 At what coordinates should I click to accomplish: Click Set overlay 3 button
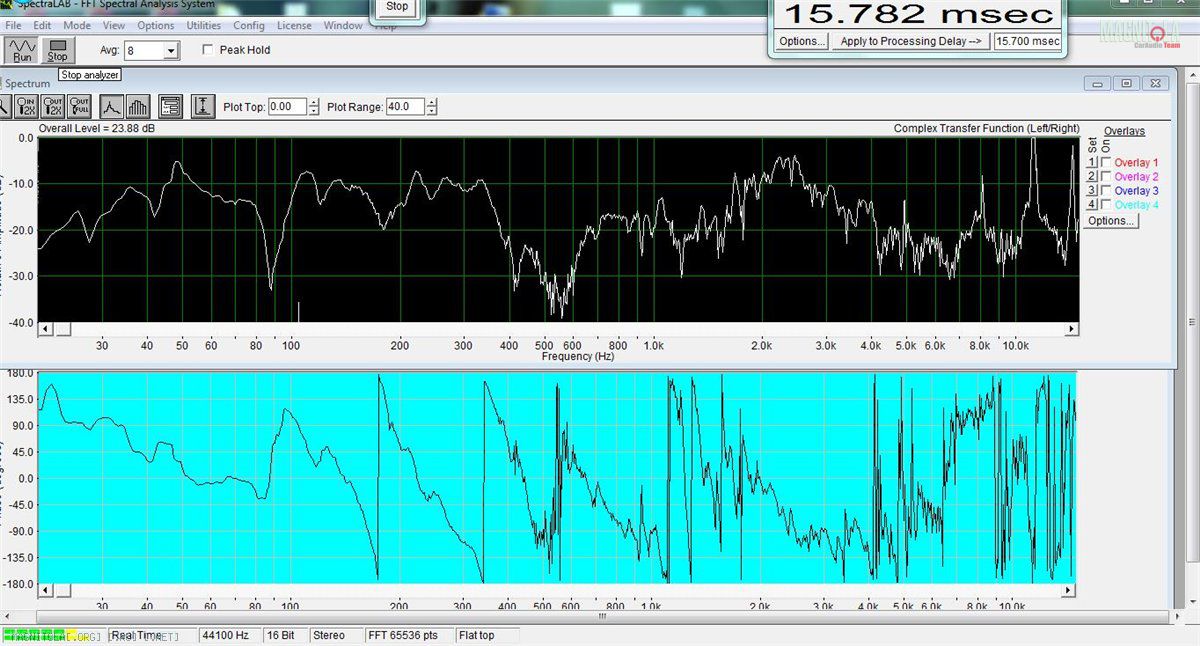pos(1092,191)
